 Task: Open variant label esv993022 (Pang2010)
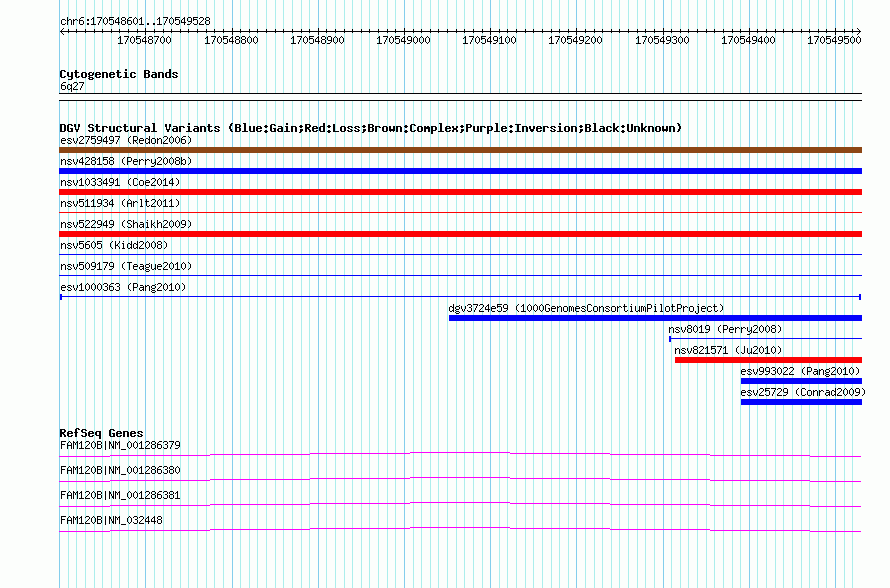coord(800,371)
